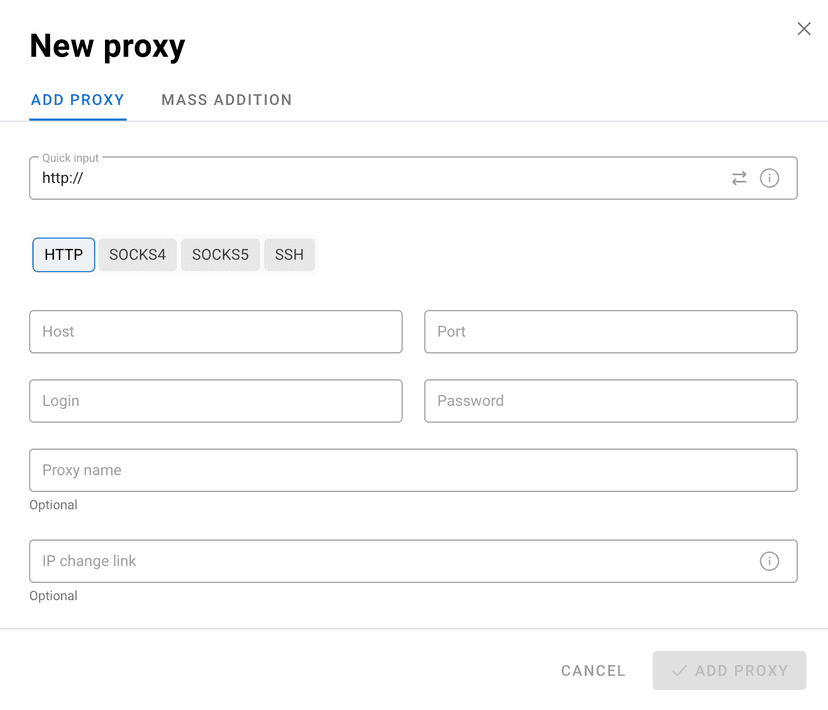Close the New proxy dialog
Viewport: 828px width, 710px height.
pos(804,29)
